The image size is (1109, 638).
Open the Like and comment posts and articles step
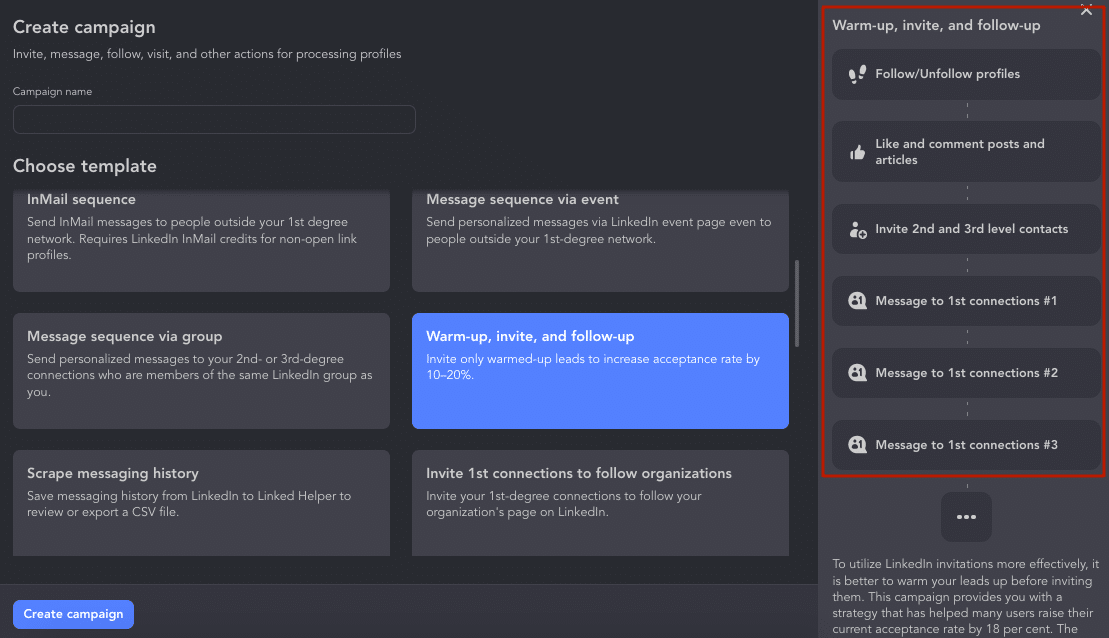click(x=965, y=152)
